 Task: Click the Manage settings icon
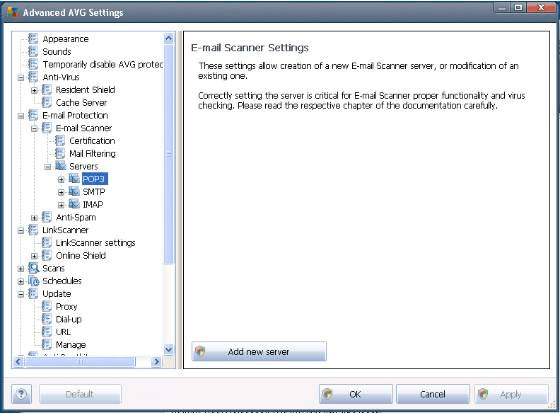coord(46,344)
